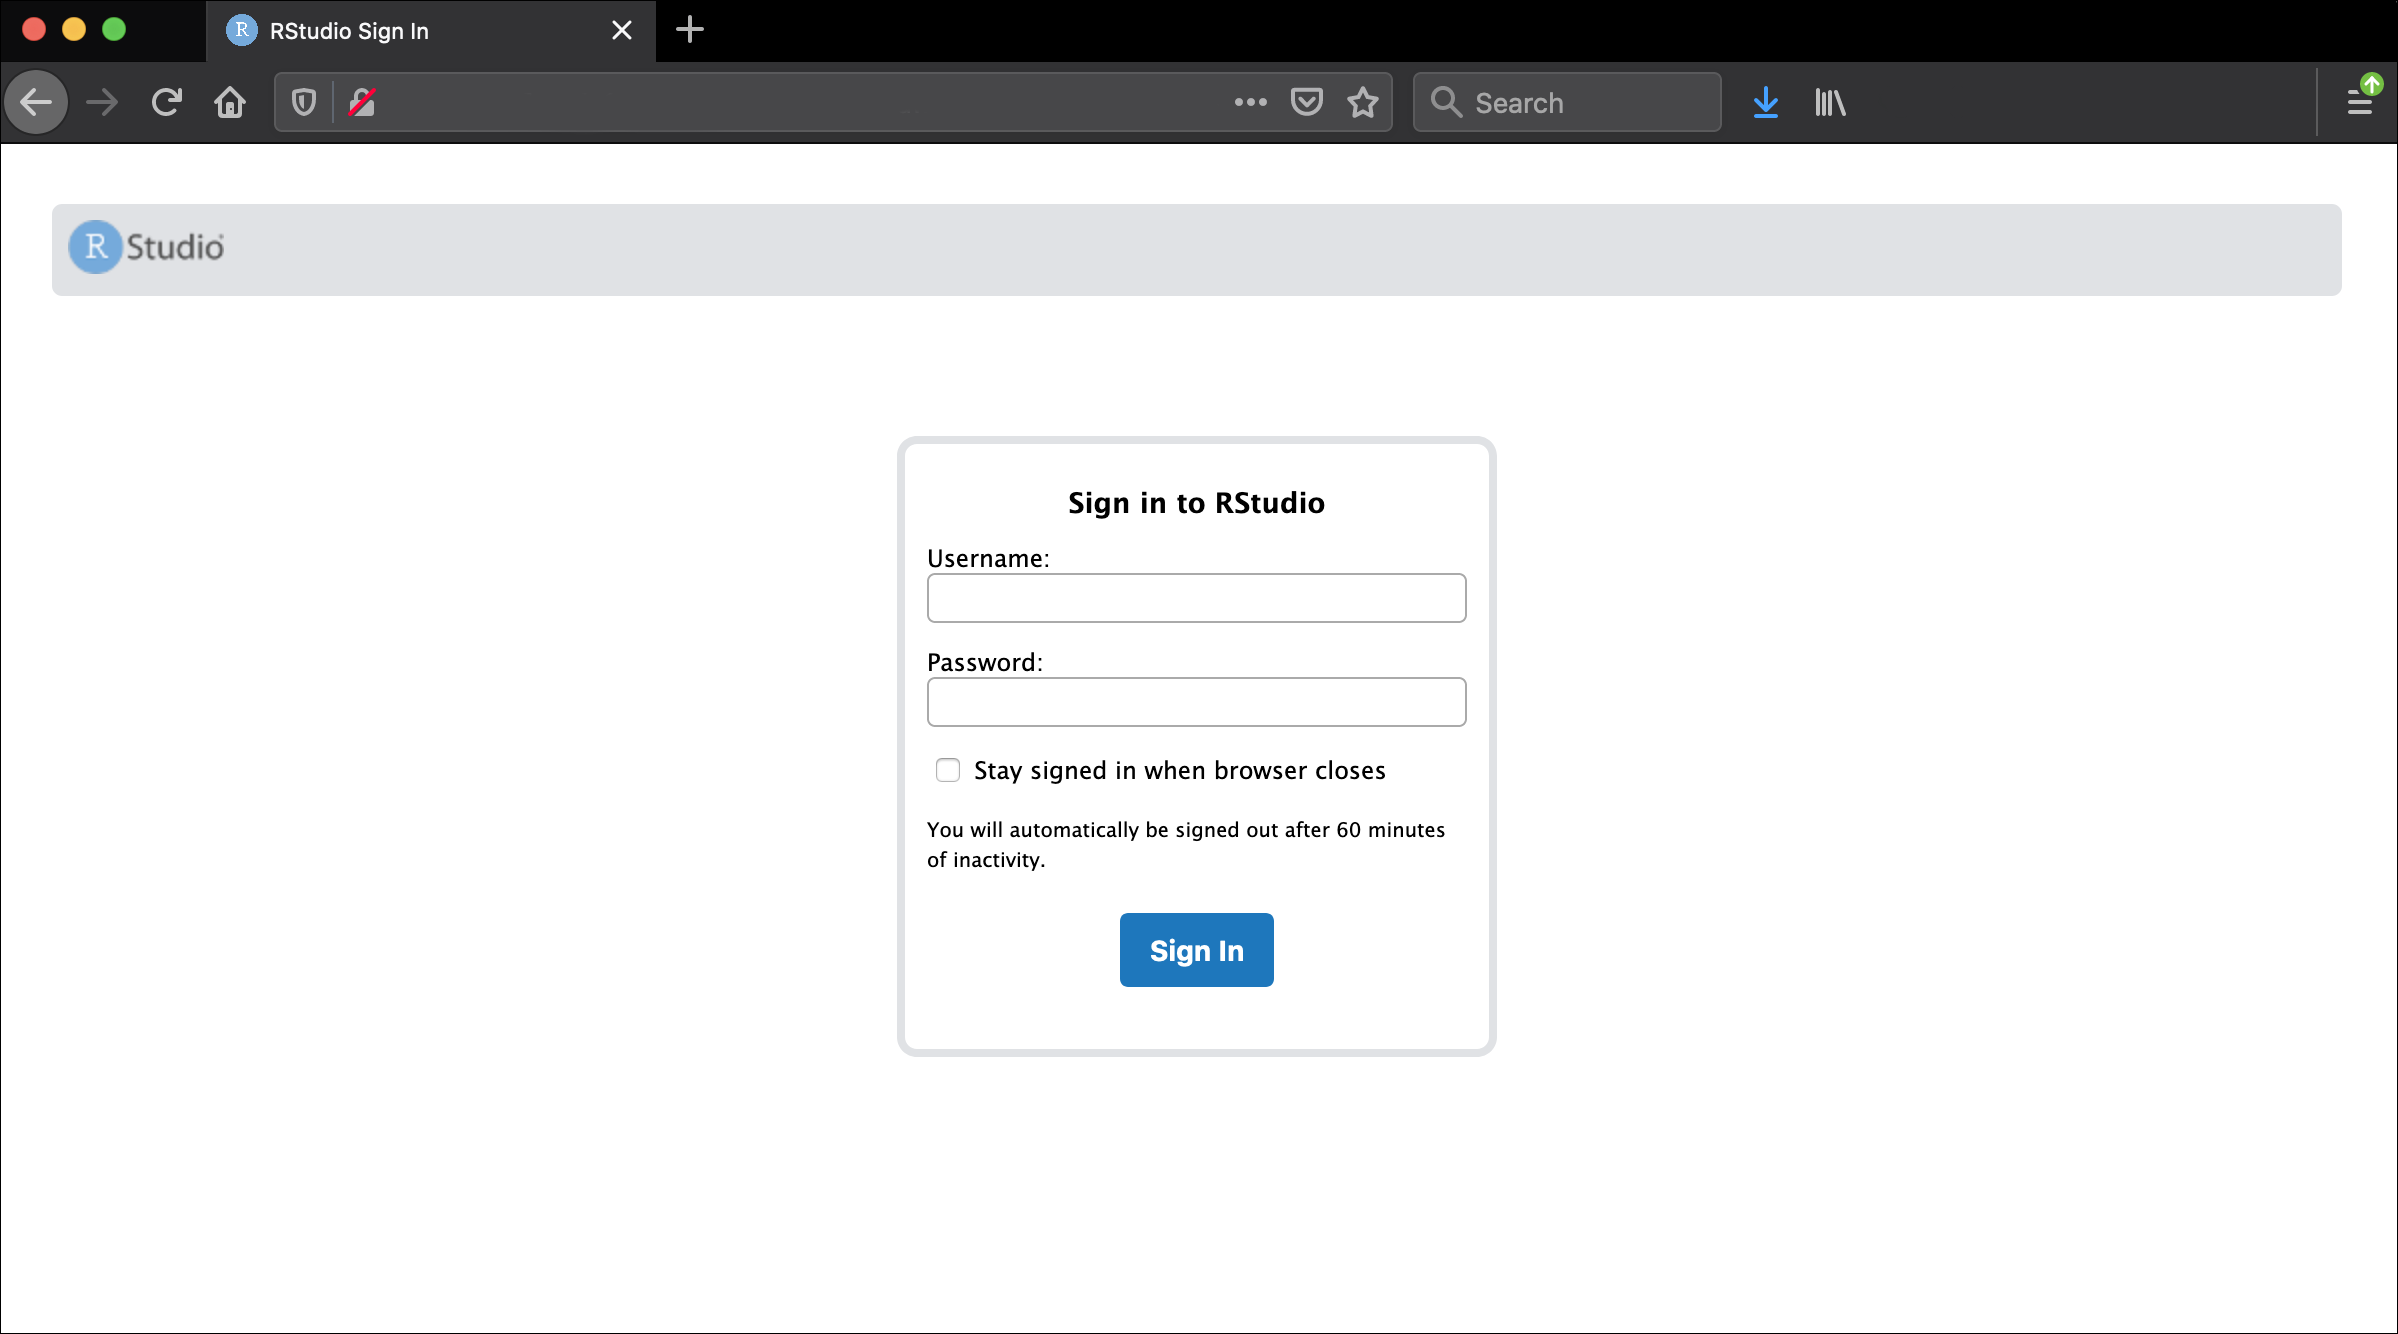Open the library bookmarks and history icon
The image size is (2398, 1334).
coord(1830,102)
